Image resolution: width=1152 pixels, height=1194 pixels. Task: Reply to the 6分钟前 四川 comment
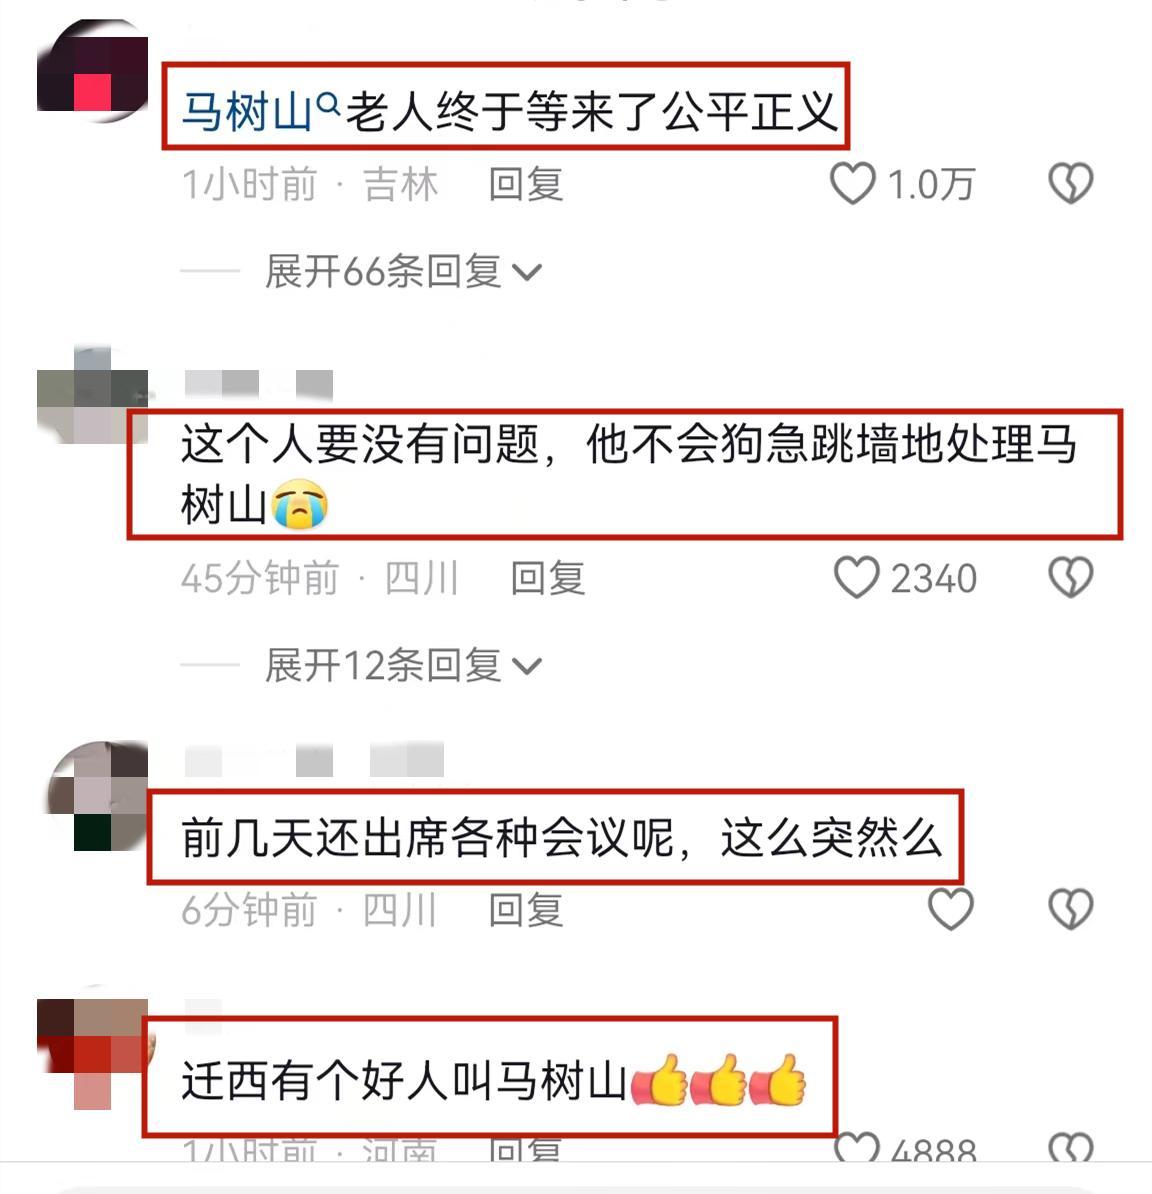525,910
